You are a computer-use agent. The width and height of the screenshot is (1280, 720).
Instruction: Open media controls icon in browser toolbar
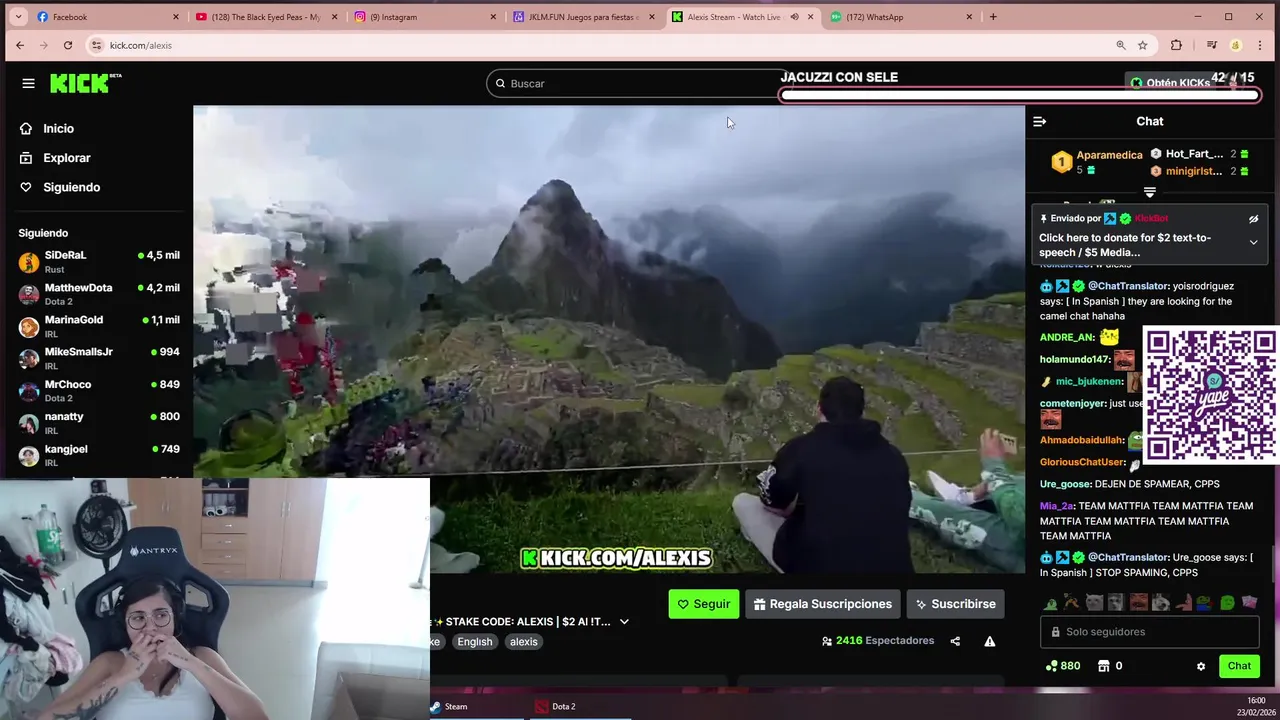1212,45
